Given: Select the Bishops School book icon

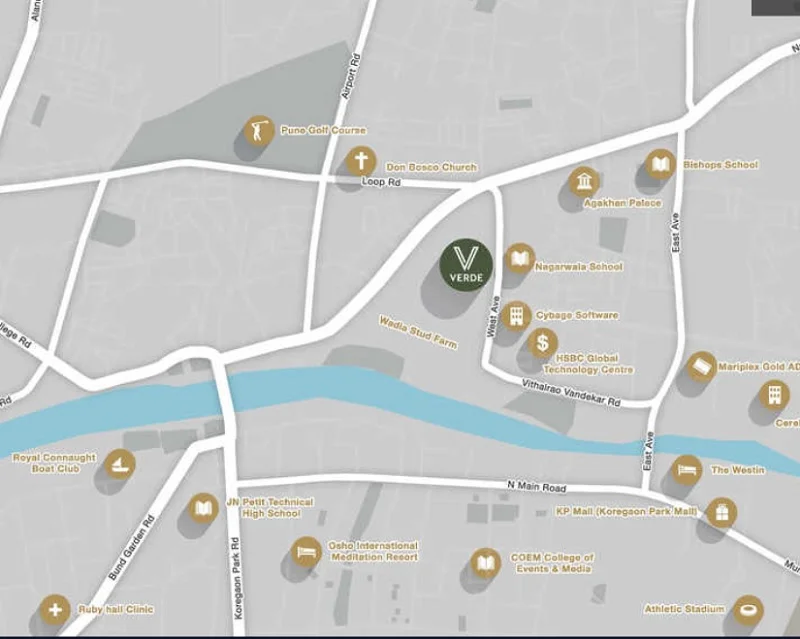Looking at the screenshot, I should [x=661, y=164].
